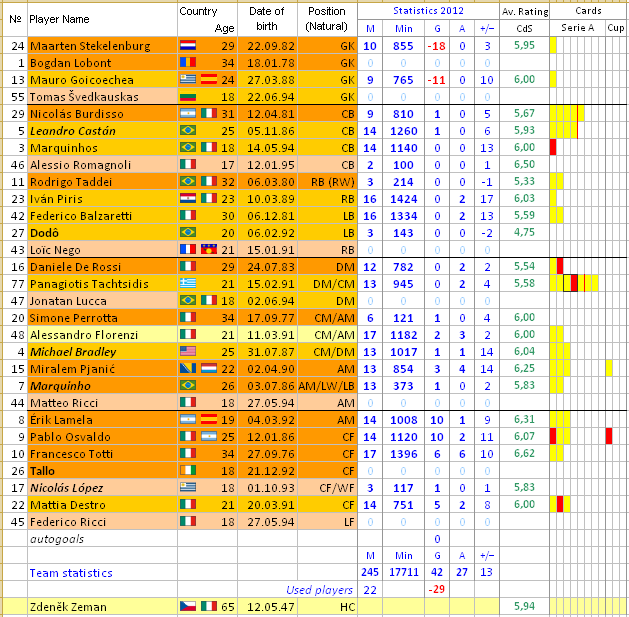Select Francesco Totti's name cell
Screen dimensions: 629x617
(102, 453)
